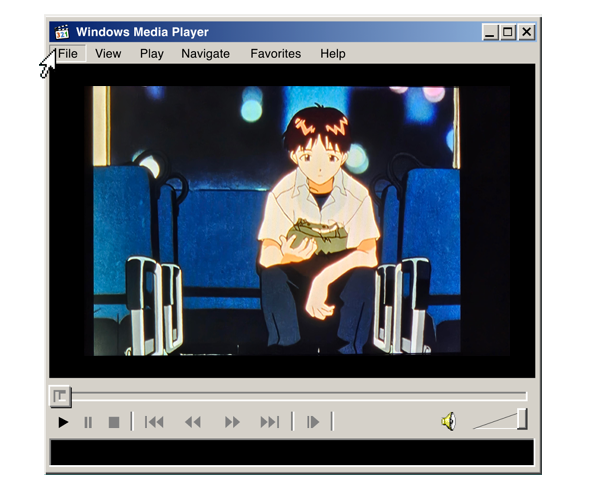
Task: Open the View menu
Action: [108, 53]
